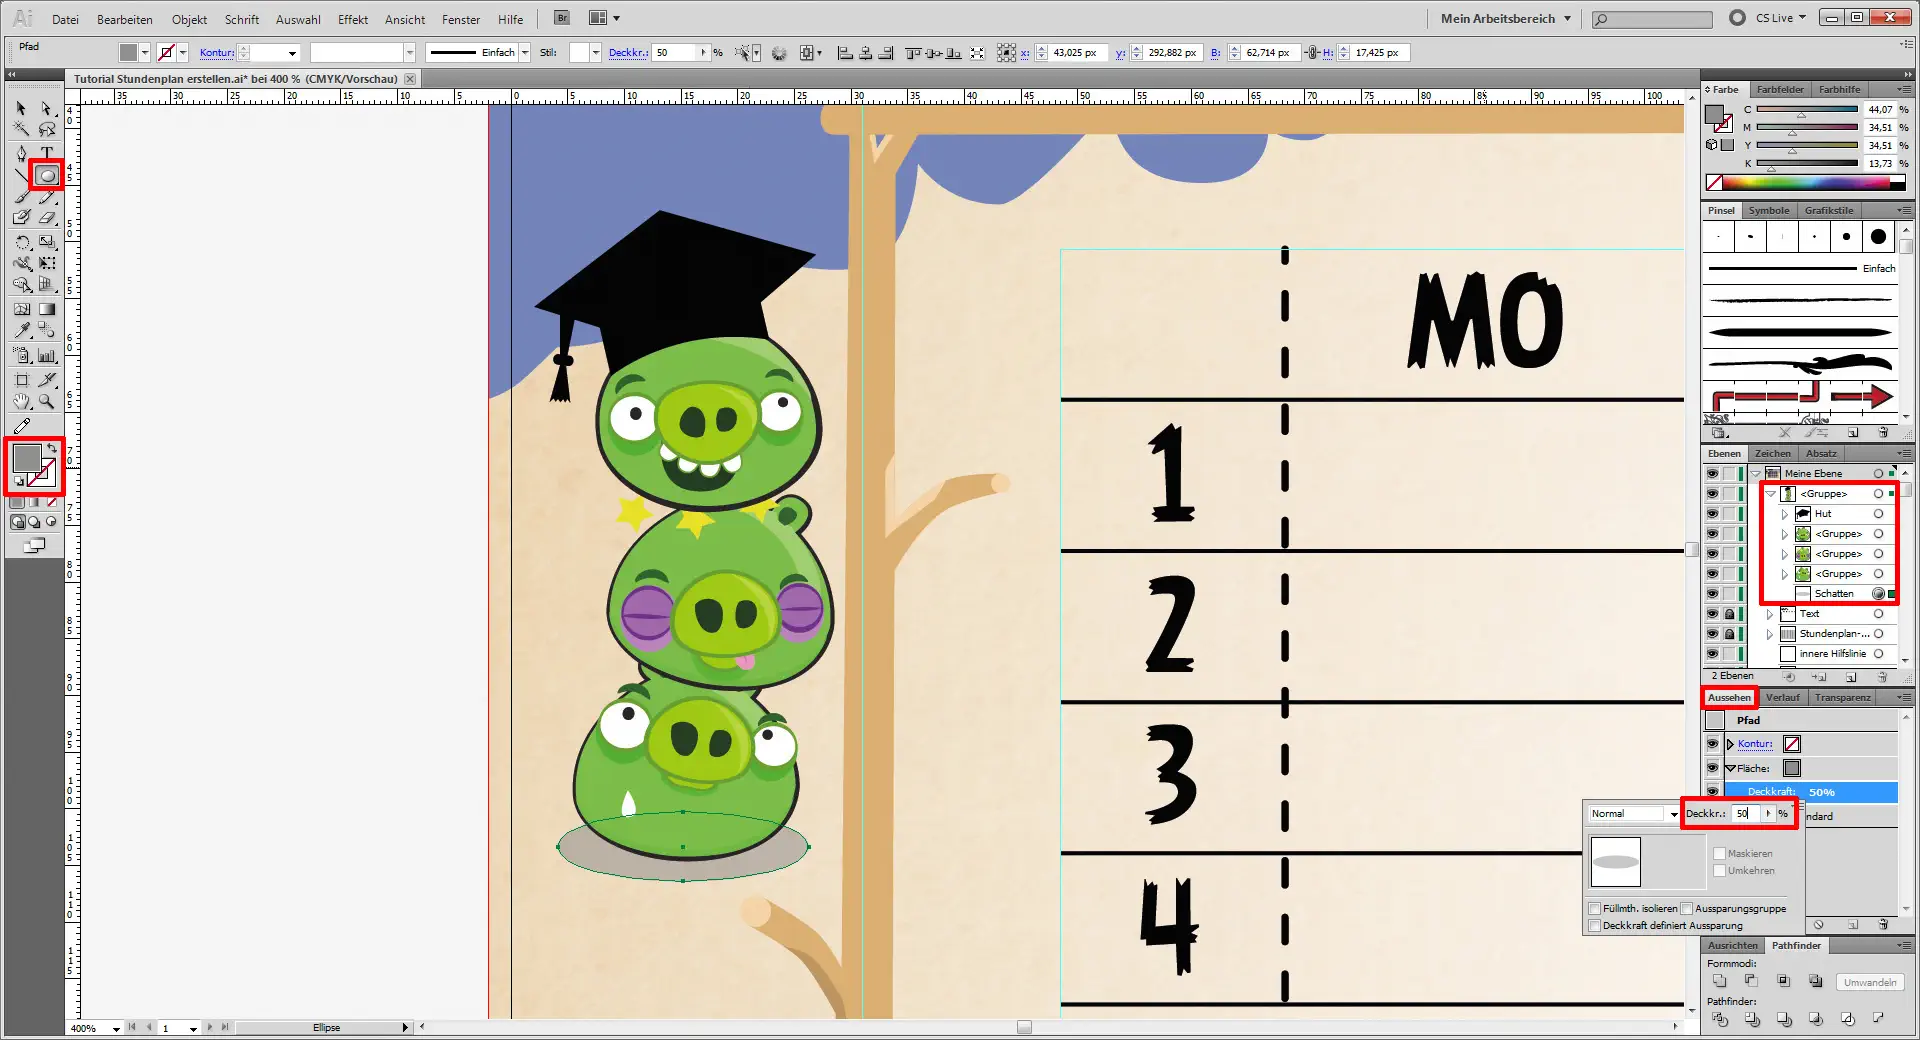This screenshot has height=1040, width=1920.
Task: Open the Mein Arbeitsbereich workspace switcher
Action: pos(1505,18)
